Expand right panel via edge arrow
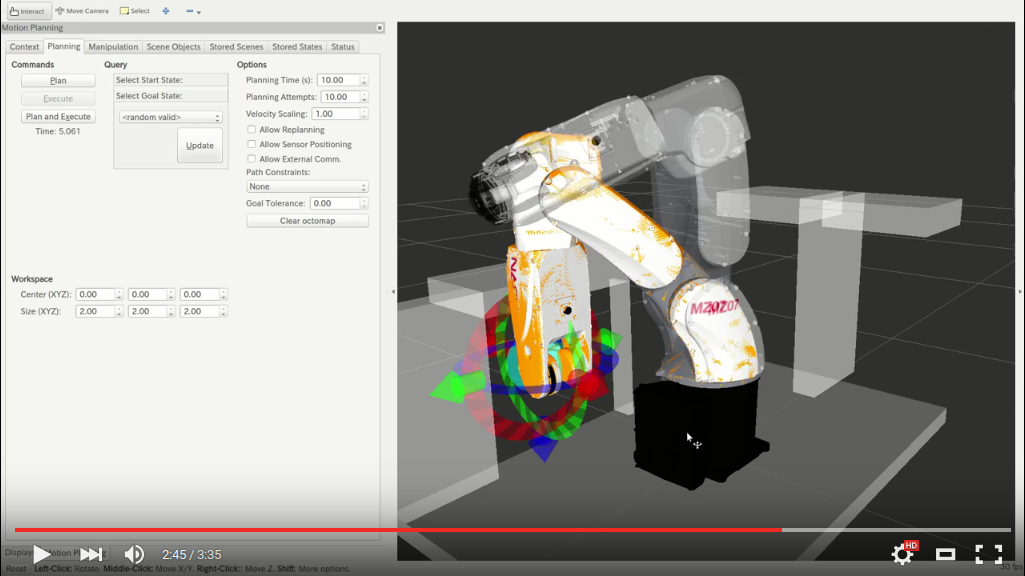Viewport: 1025px width, 576px height. point(1020,292)
